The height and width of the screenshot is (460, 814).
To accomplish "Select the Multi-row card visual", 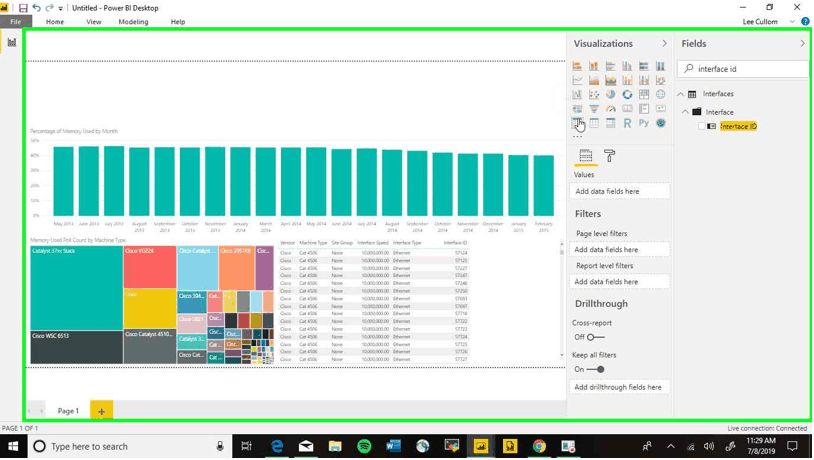I will 644,109.
